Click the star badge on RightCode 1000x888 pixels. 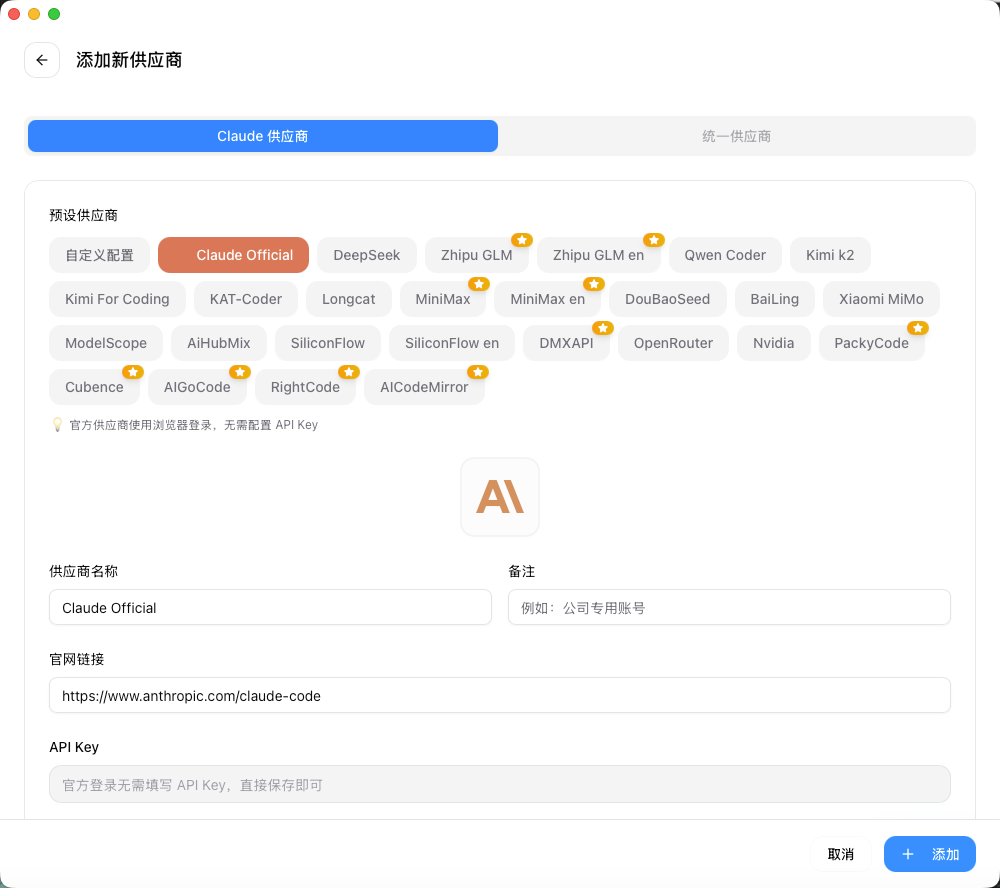[x=349, y=372]
